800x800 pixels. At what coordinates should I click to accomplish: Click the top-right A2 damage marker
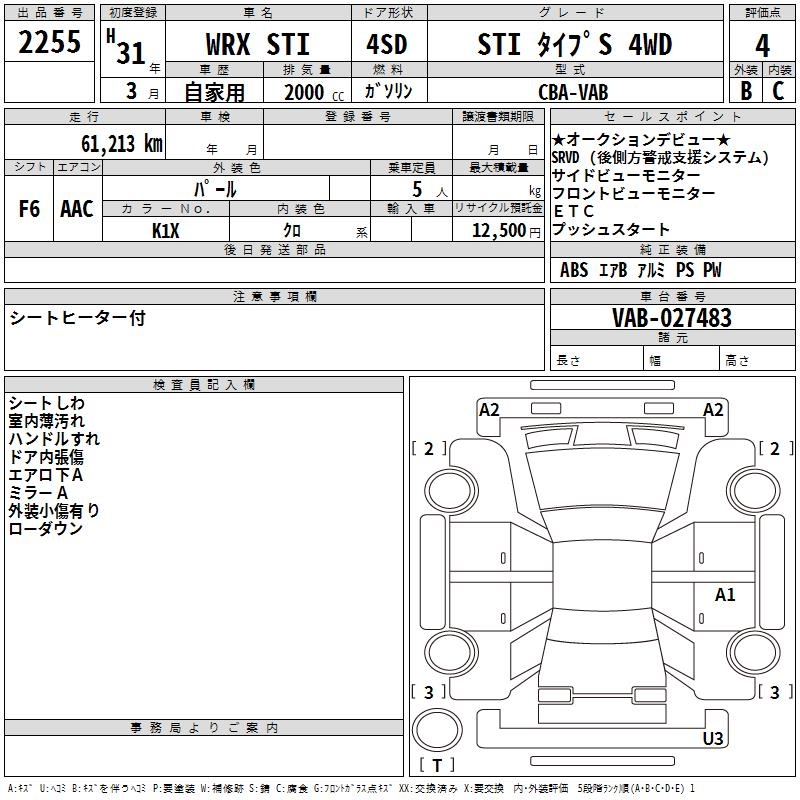(x=713, y=410)
